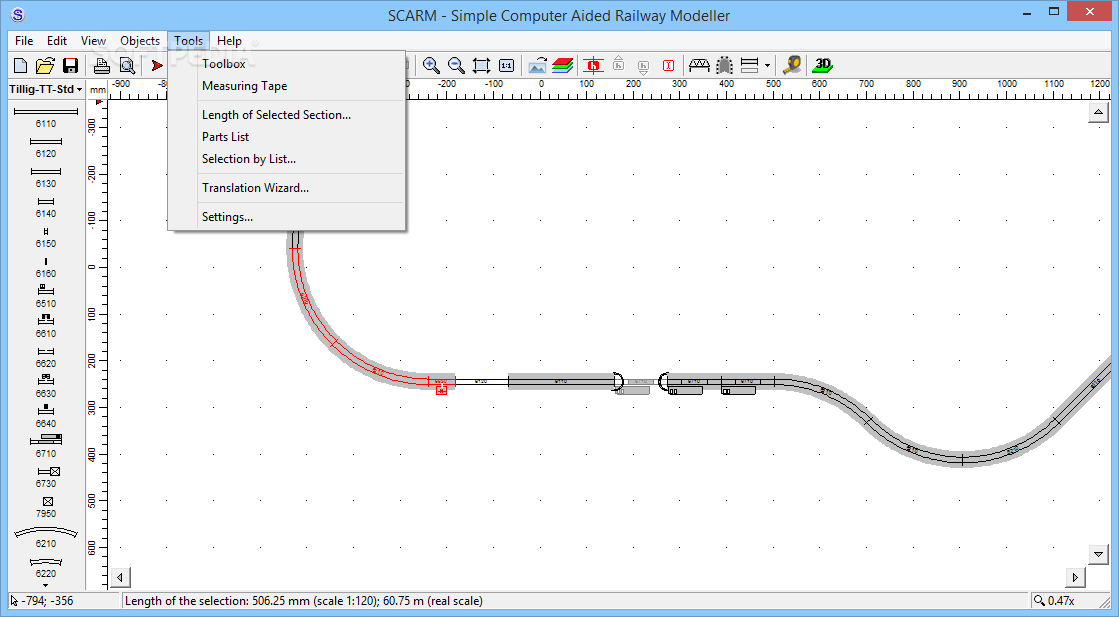The image size is (1119, 617).
Task: Activate the Measuring Tape toolbar icon
Action: point(792,66)
